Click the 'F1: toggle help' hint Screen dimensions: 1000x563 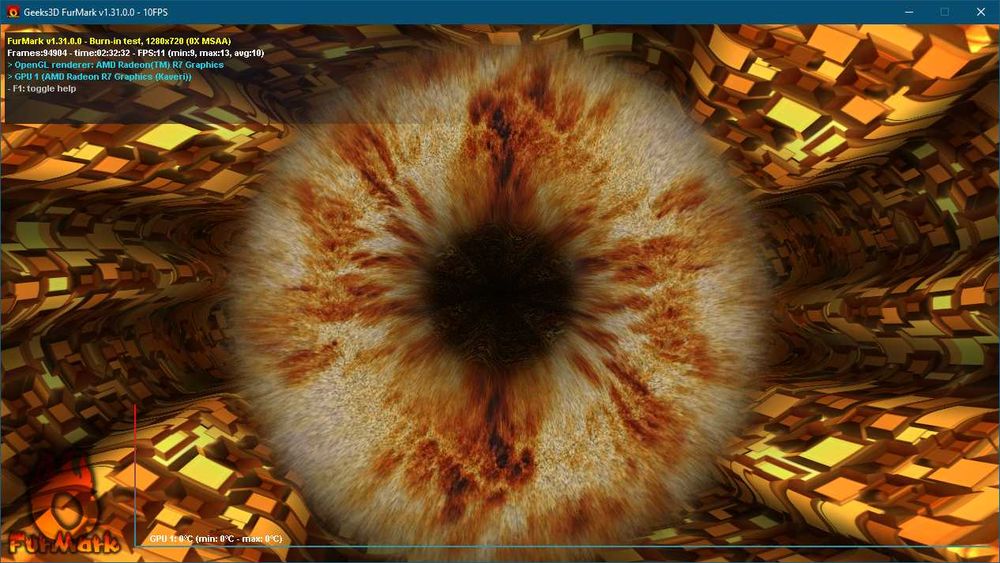tap(41, 89)
